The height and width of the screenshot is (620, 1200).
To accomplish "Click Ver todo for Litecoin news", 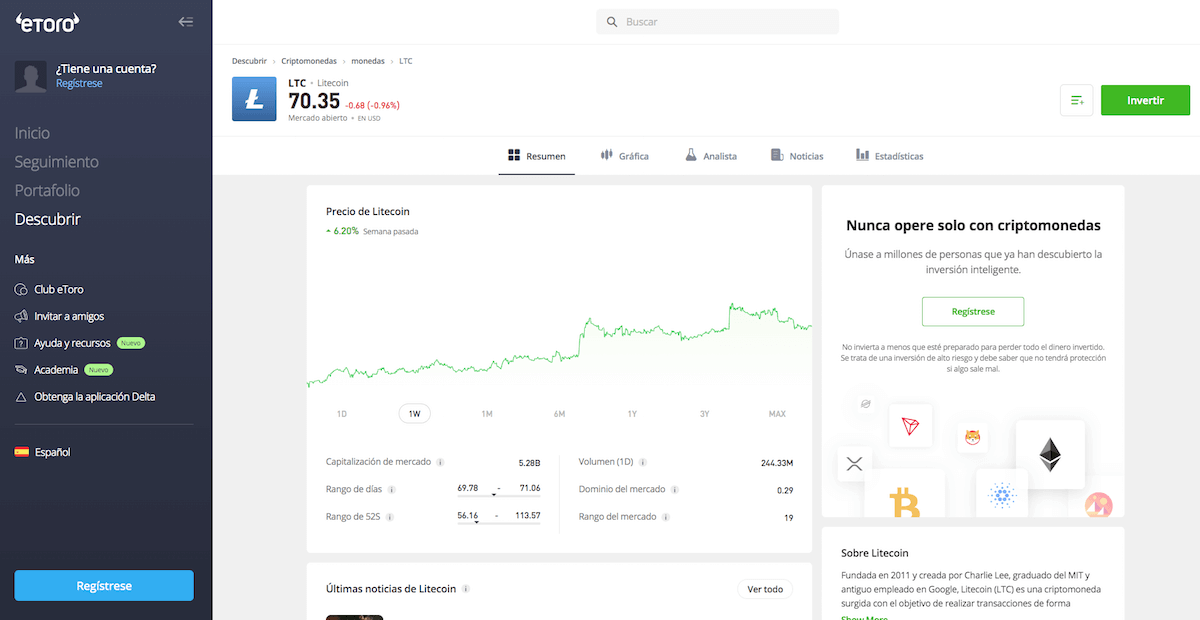I will (x=765, y=589).
